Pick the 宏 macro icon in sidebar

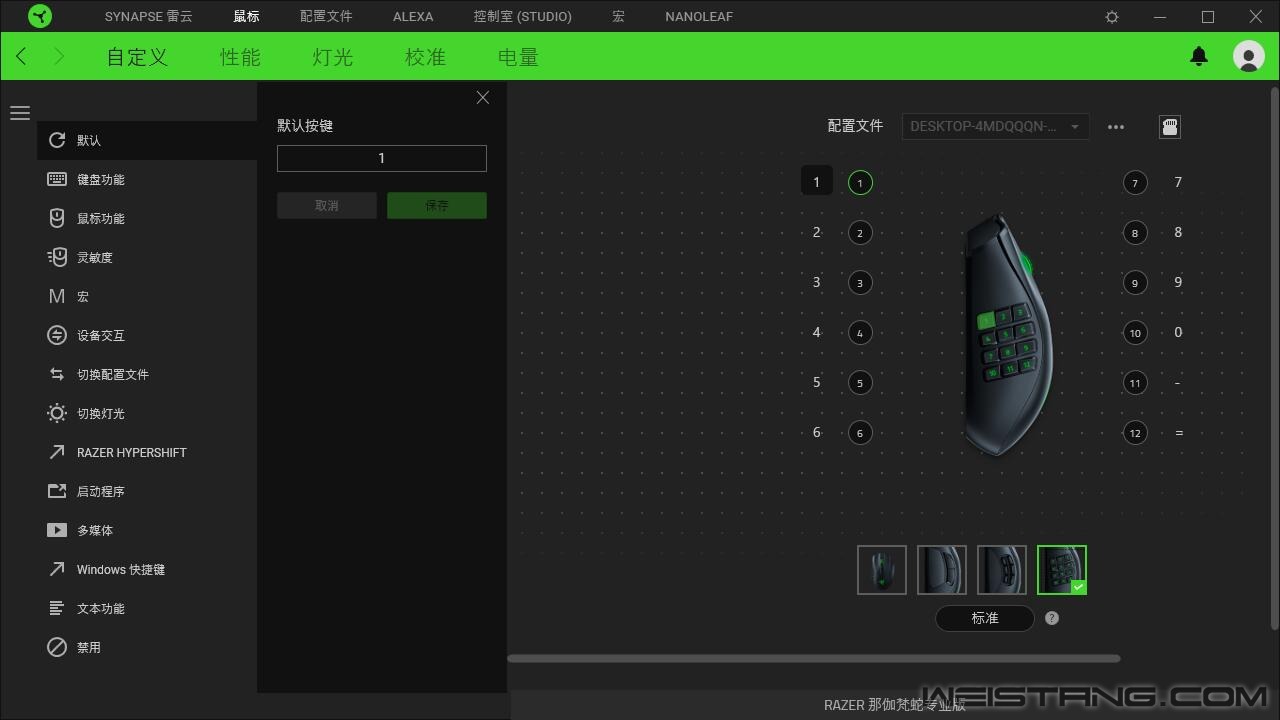coord(57,296)
